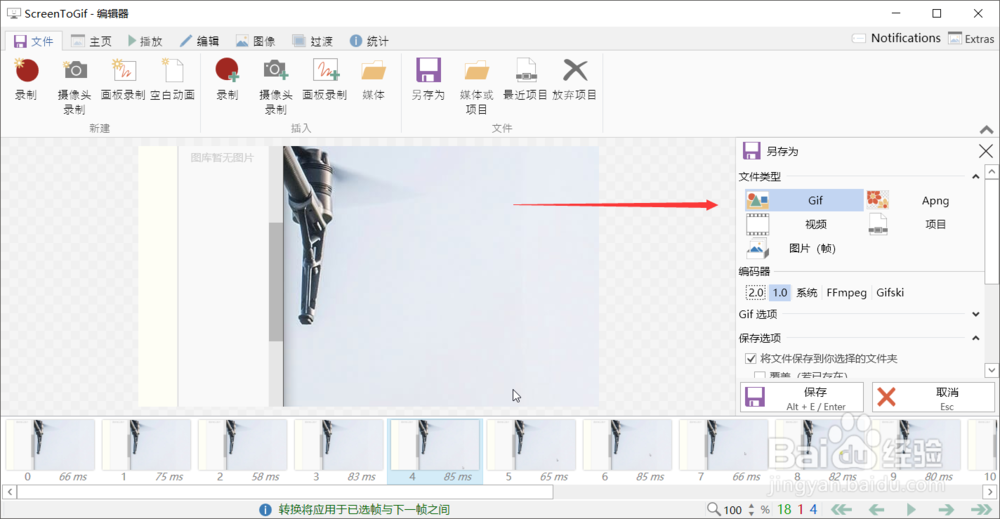
Task: Close the 另存为 side panel
Action: coord(985,151)
